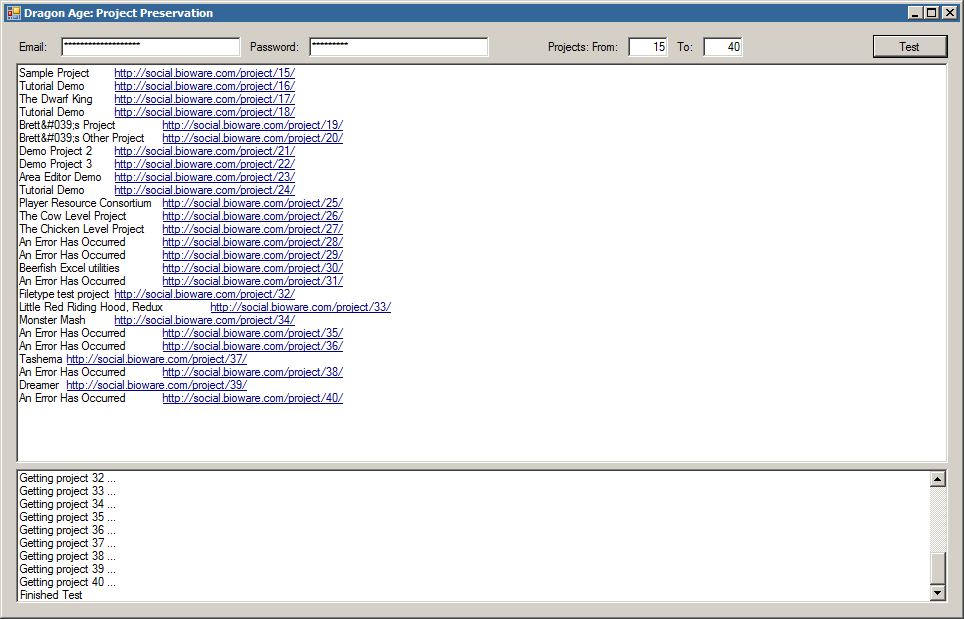Open the Tutorial Demo project 16 link

point(204,86)
